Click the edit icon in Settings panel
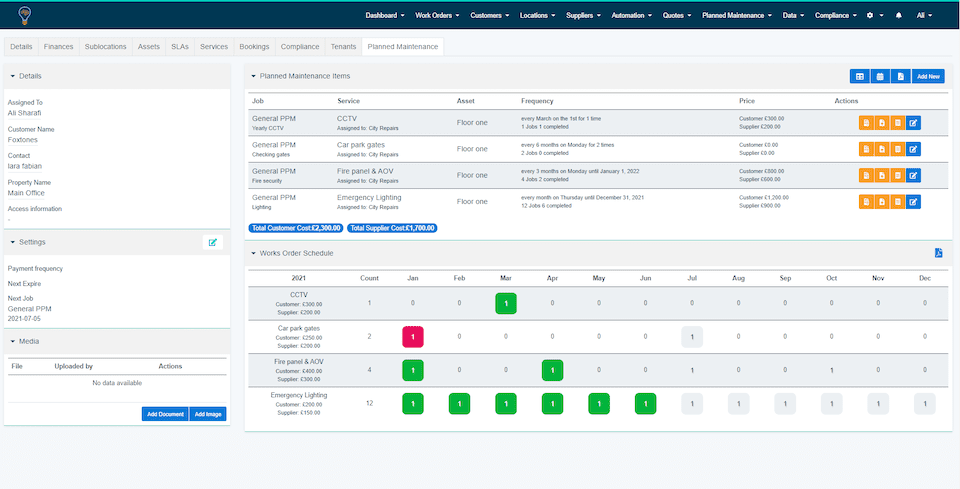Viewport: 960px width, 489px height. click(x=212, y=242)
